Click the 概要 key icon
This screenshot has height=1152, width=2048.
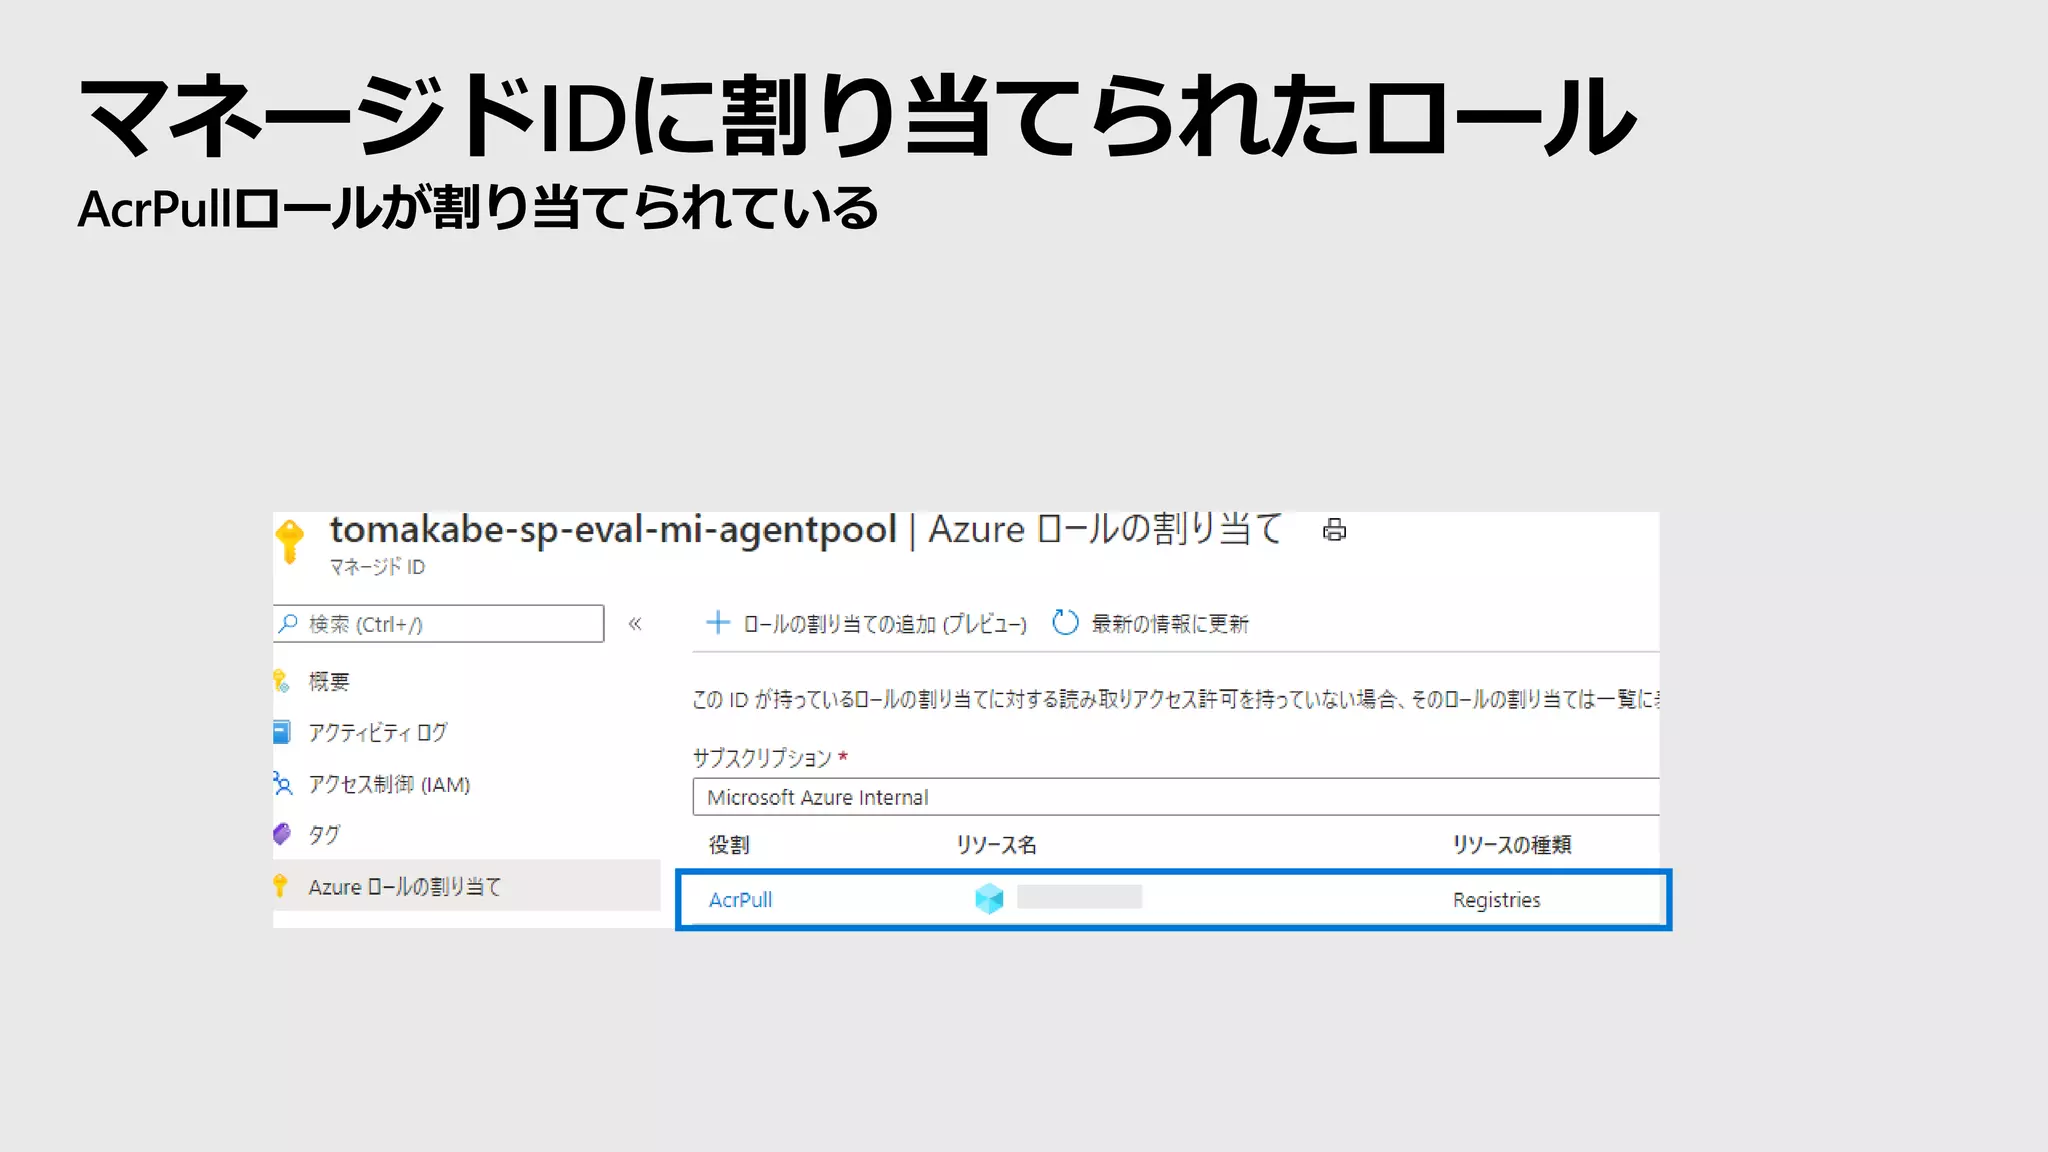[281, 681]
